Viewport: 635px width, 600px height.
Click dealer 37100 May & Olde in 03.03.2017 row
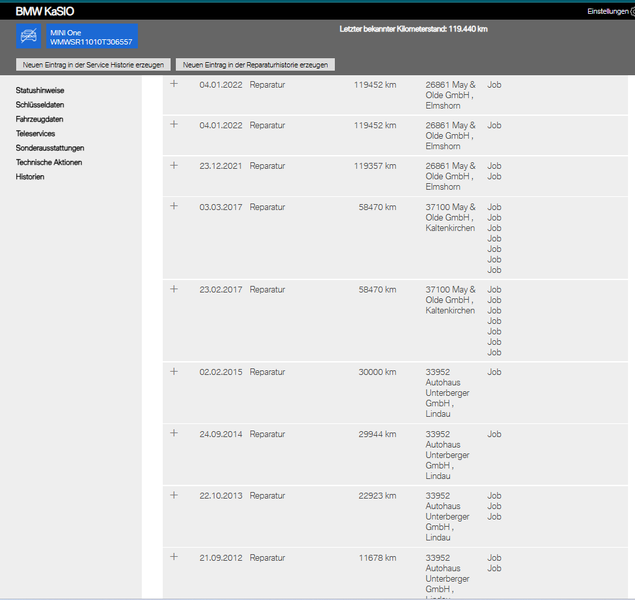click(x=450, y=217)
